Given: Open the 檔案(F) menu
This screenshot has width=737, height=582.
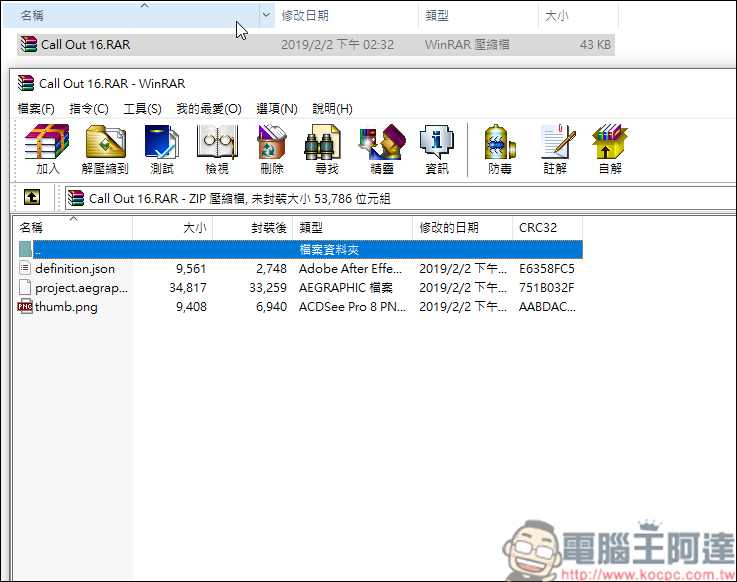Looking at the screenshot, I should click(x=36, y=109).
